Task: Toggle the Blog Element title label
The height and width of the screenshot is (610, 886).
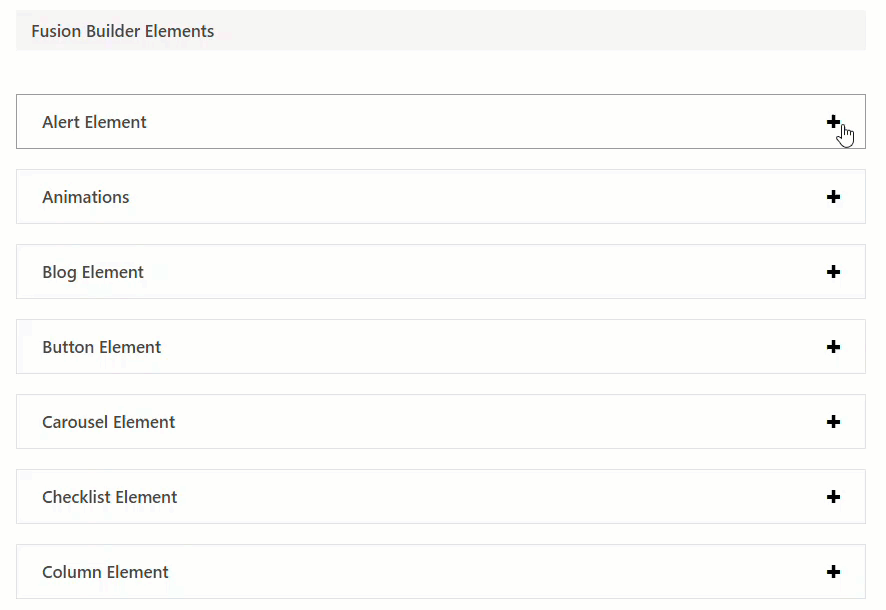Action: click(93, 272)
